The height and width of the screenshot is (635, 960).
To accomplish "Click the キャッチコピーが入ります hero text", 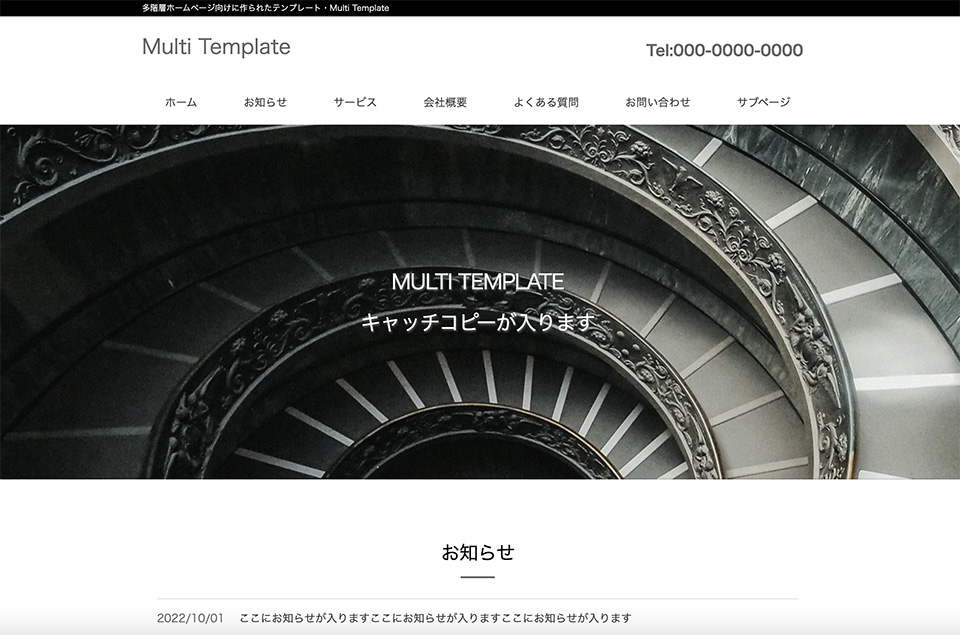I will click(478, 323).
